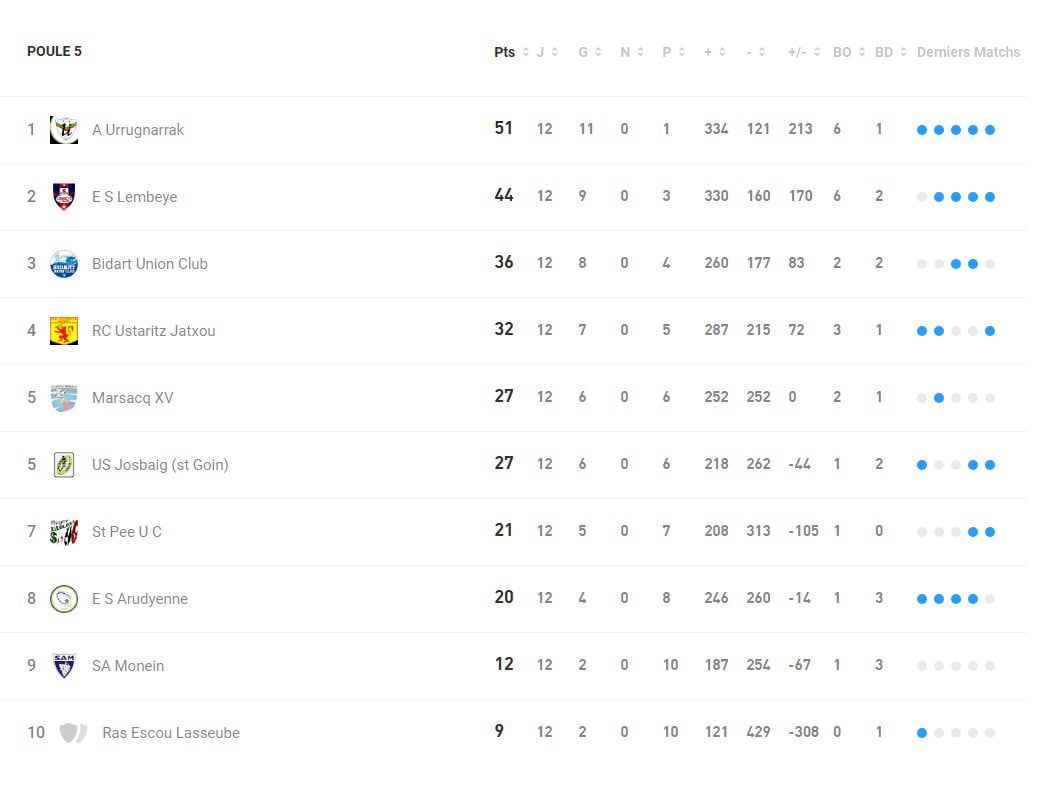
Task: Click the first result dot for A Urrugnarrak
Action: [x=922, y=130]
